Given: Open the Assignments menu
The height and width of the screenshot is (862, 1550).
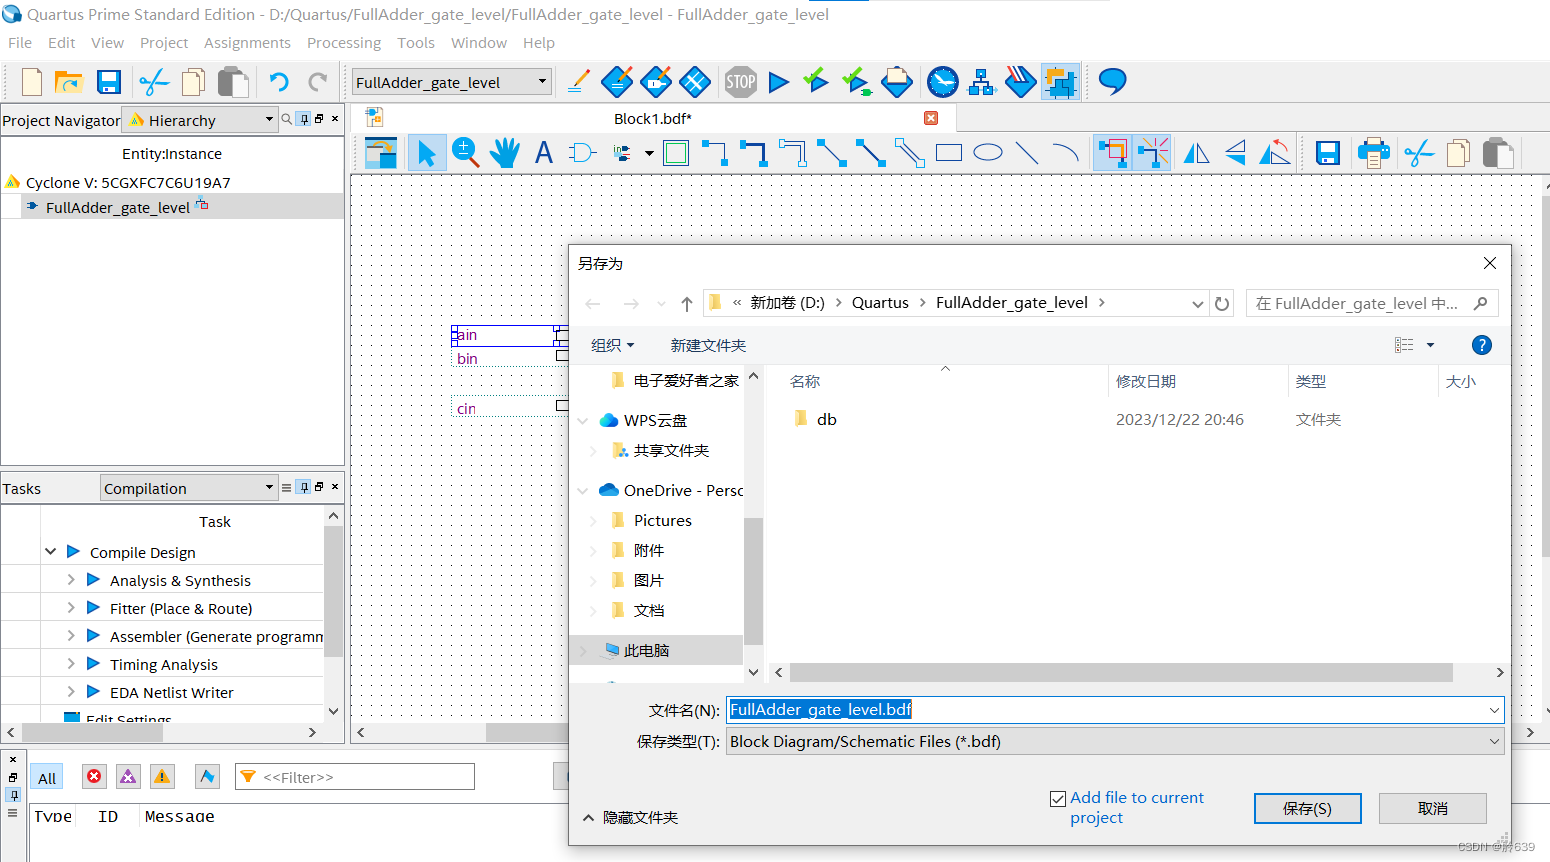Looking at the screenshot, I should [x=247, y=43].
